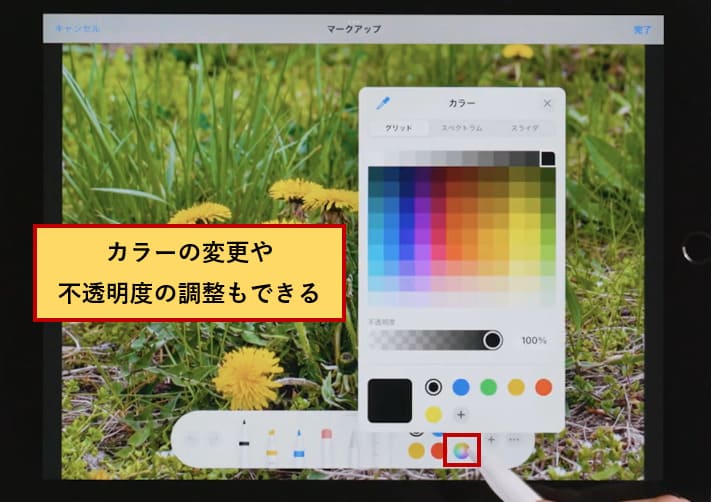Select the saved bright yellow dot beside plus

point(433,414)
